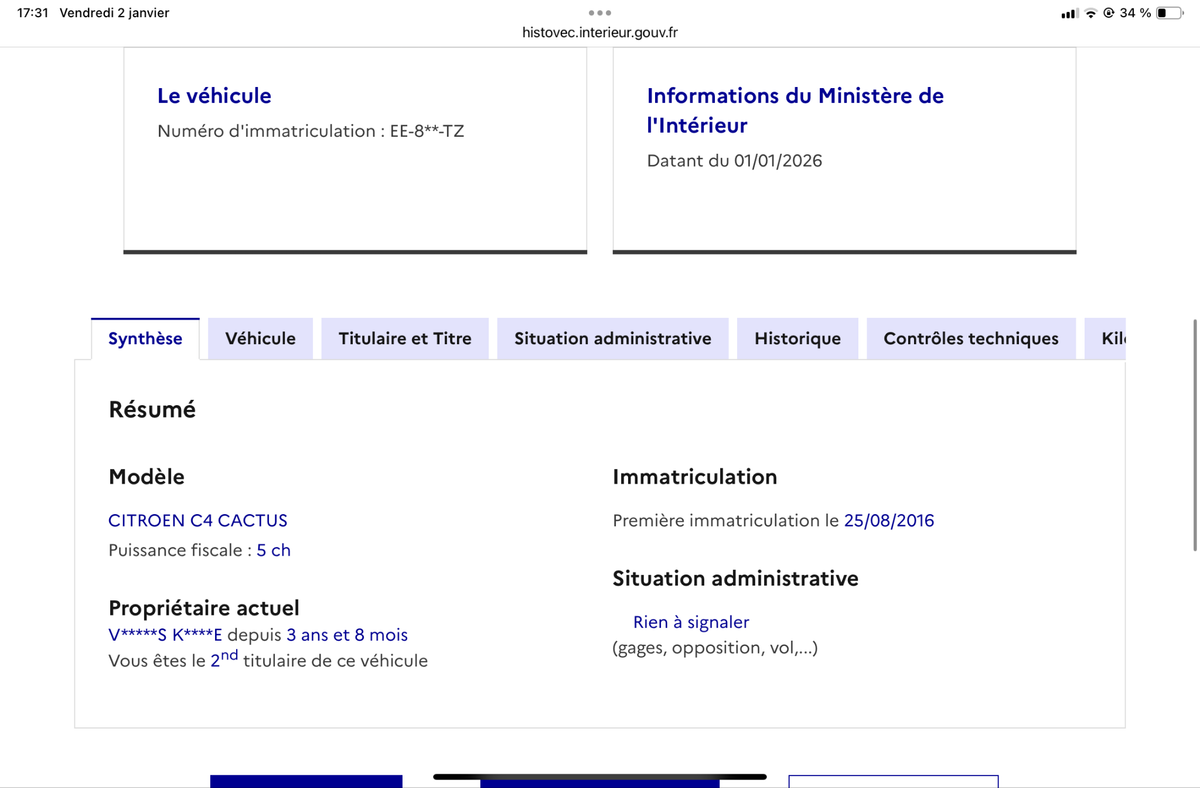Open the Titulaire et Titre tab
This screenshot has width=1200, height=788.
pyautogui.click(x=404, y=338)
